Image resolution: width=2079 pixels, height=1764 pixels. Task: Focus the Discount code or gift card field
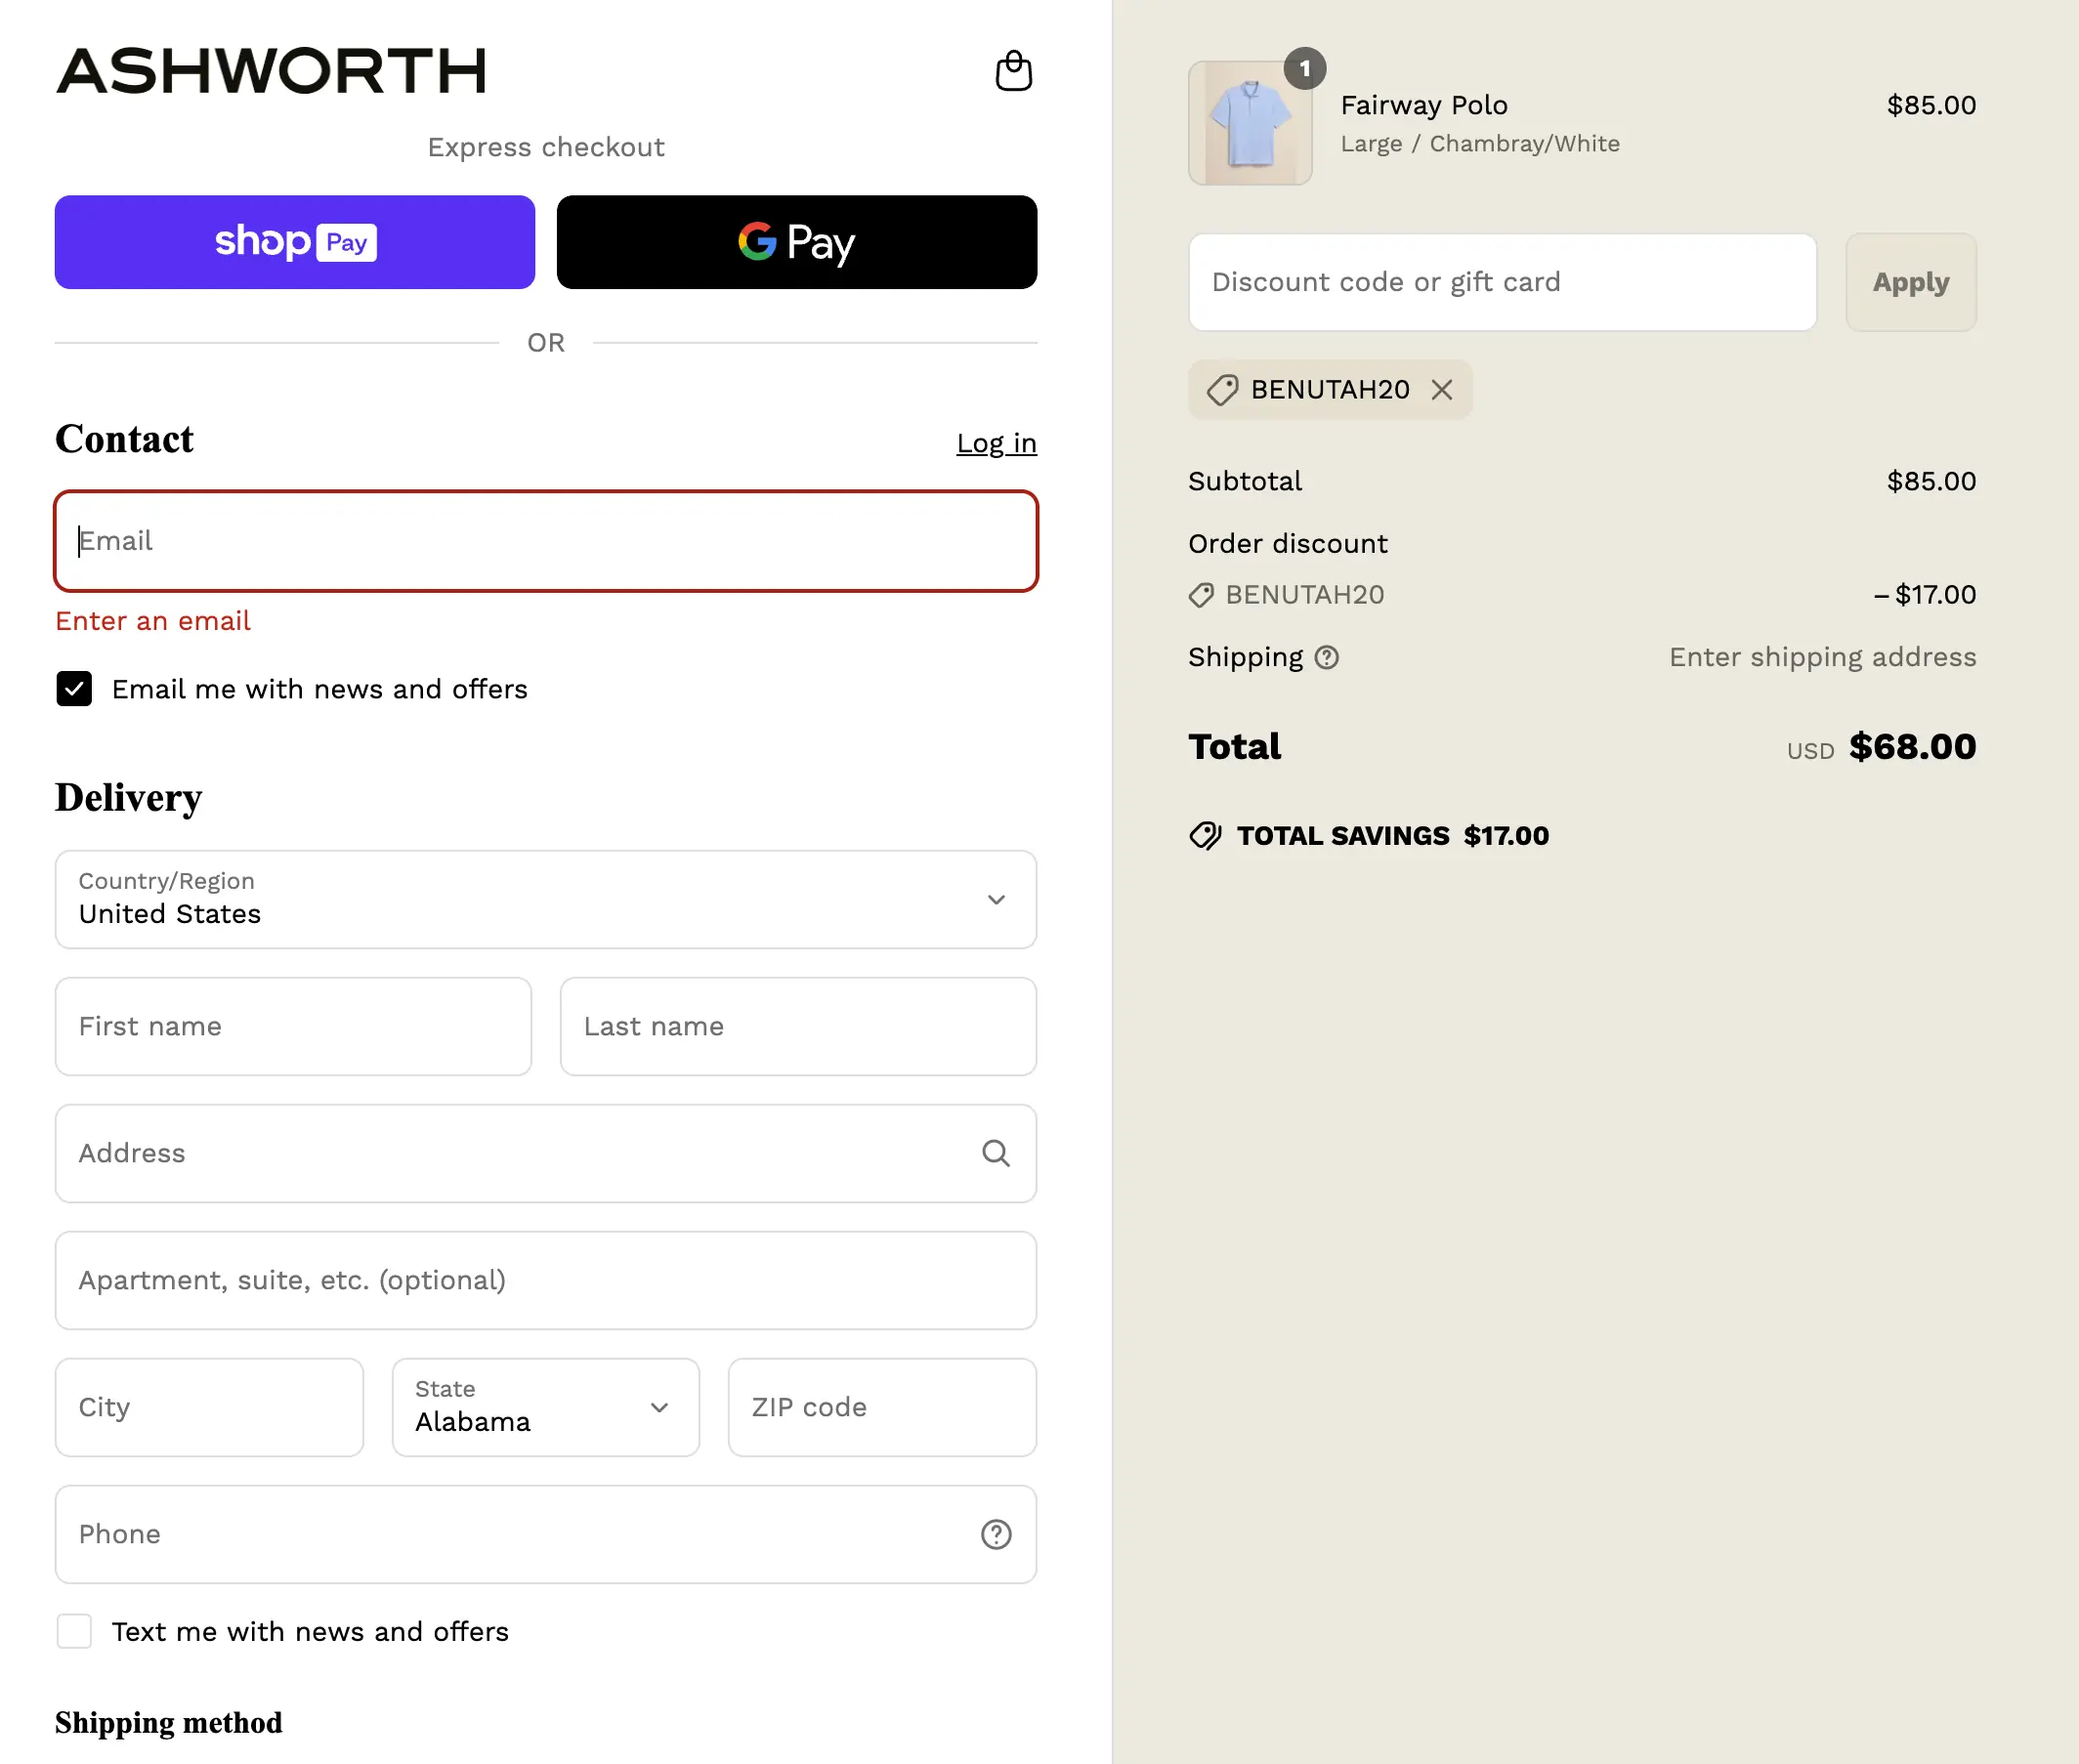(x=1502, y=283)
